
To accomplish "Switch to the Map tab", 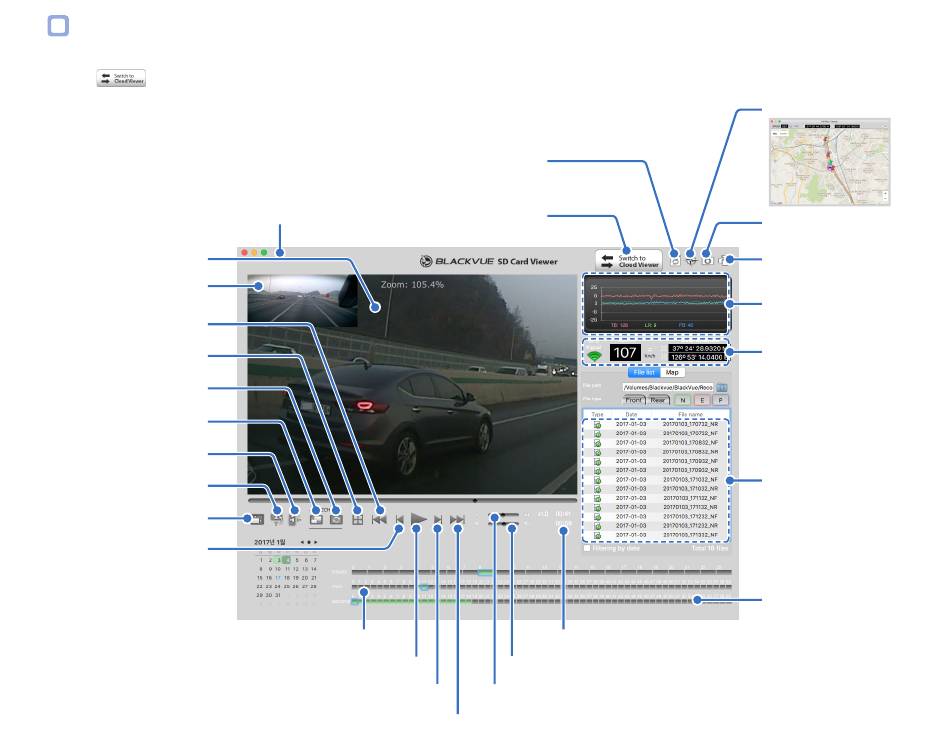I will coord(673,373).
